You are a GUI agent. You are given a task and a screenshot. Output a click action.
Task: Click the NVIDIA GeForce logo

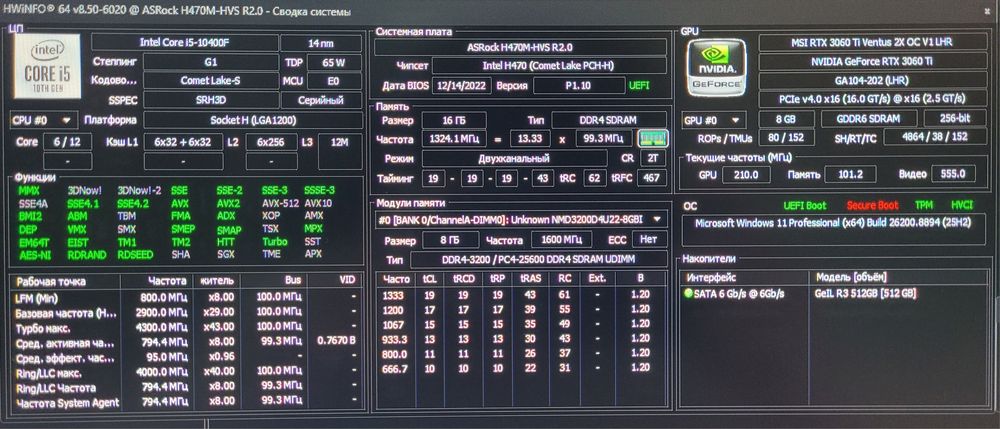pos(718,67)
